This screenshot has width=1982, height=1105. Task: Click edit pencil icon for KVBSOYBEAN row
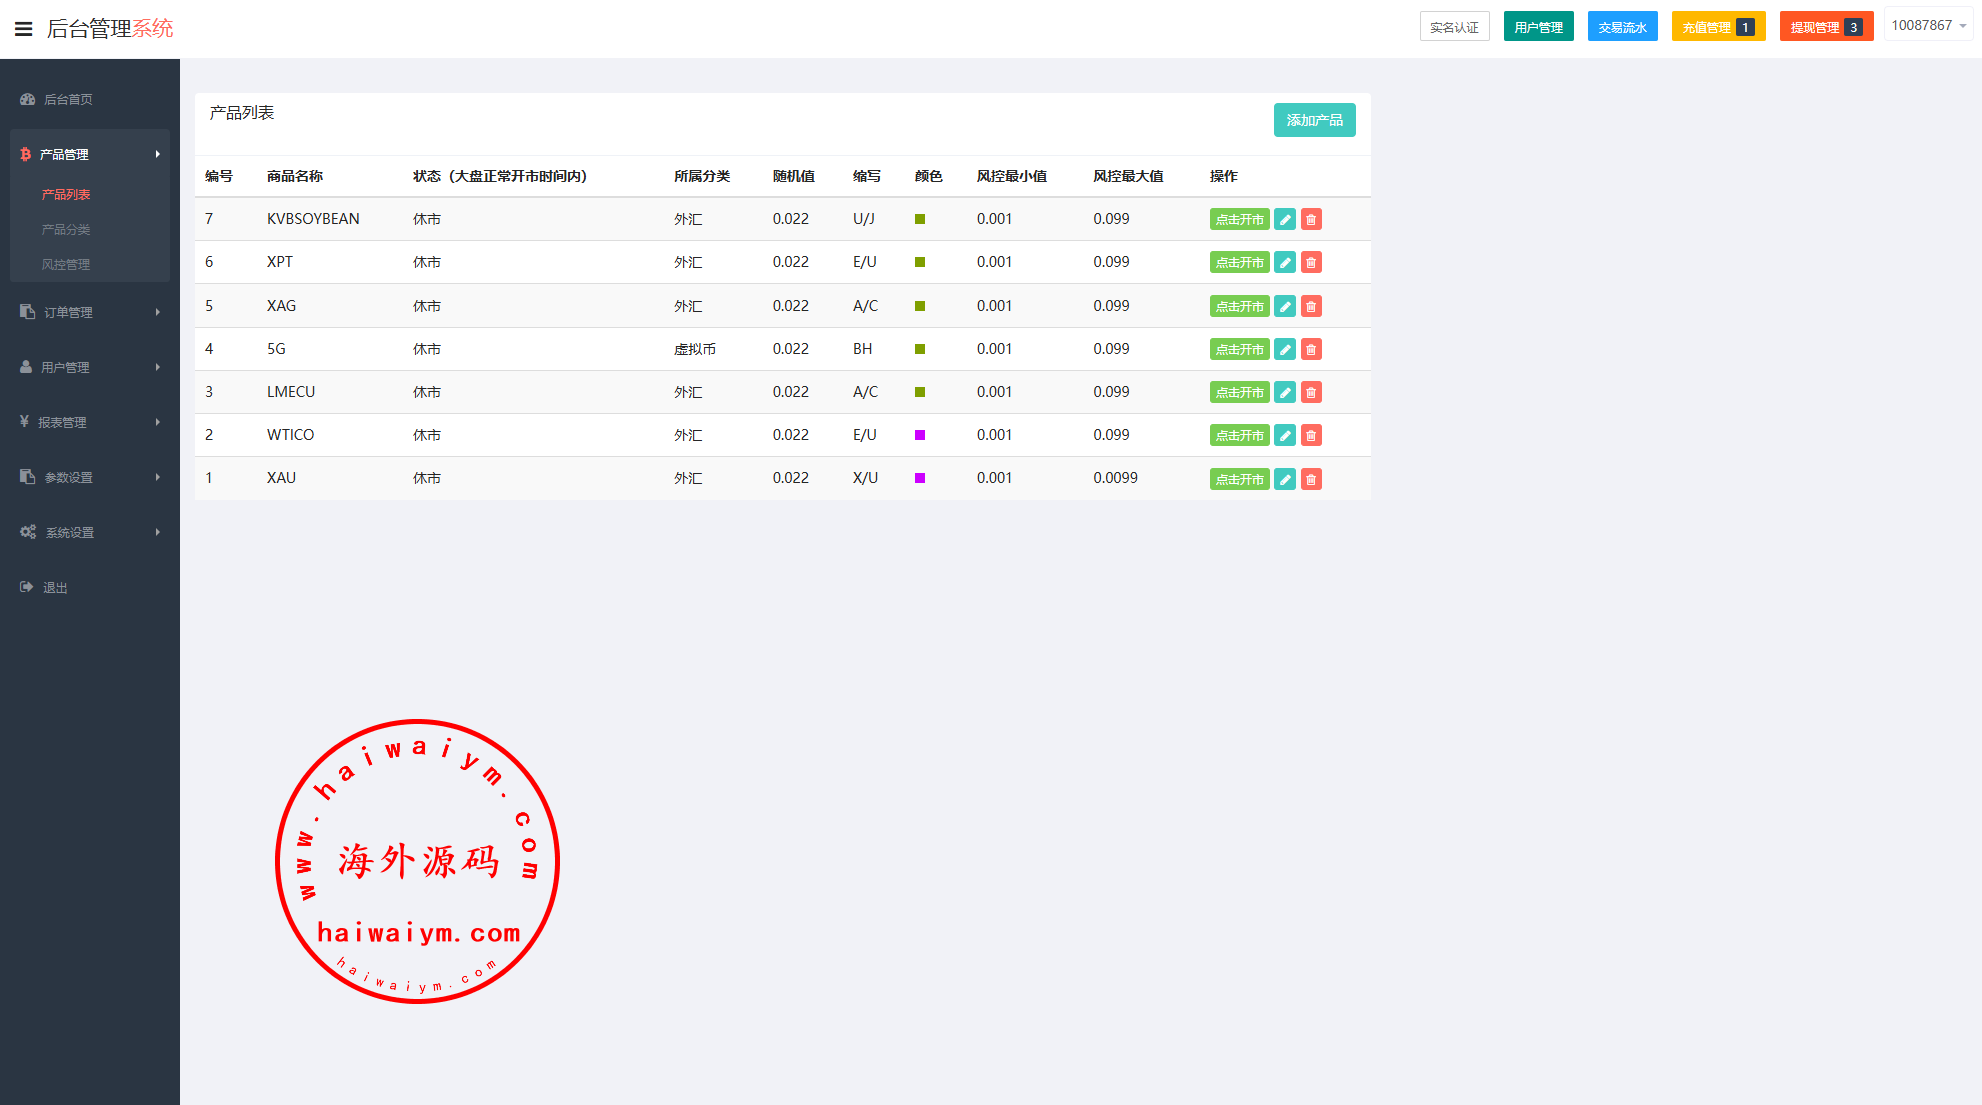[1285, 220]
